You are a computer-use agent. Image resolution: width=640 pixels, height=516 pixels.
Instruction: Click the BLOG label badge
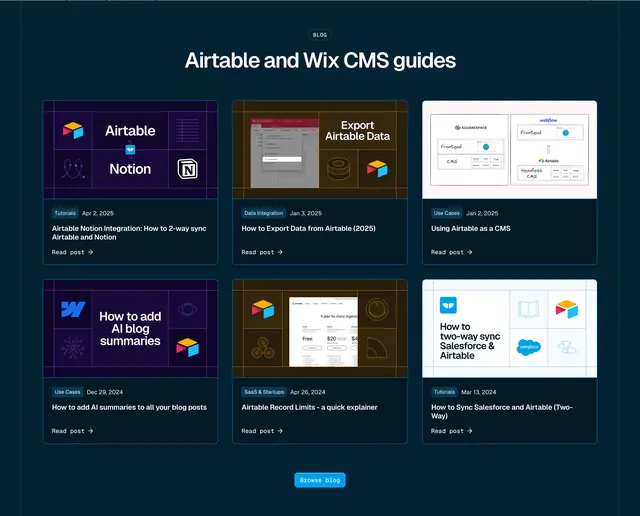click(320, 35)
